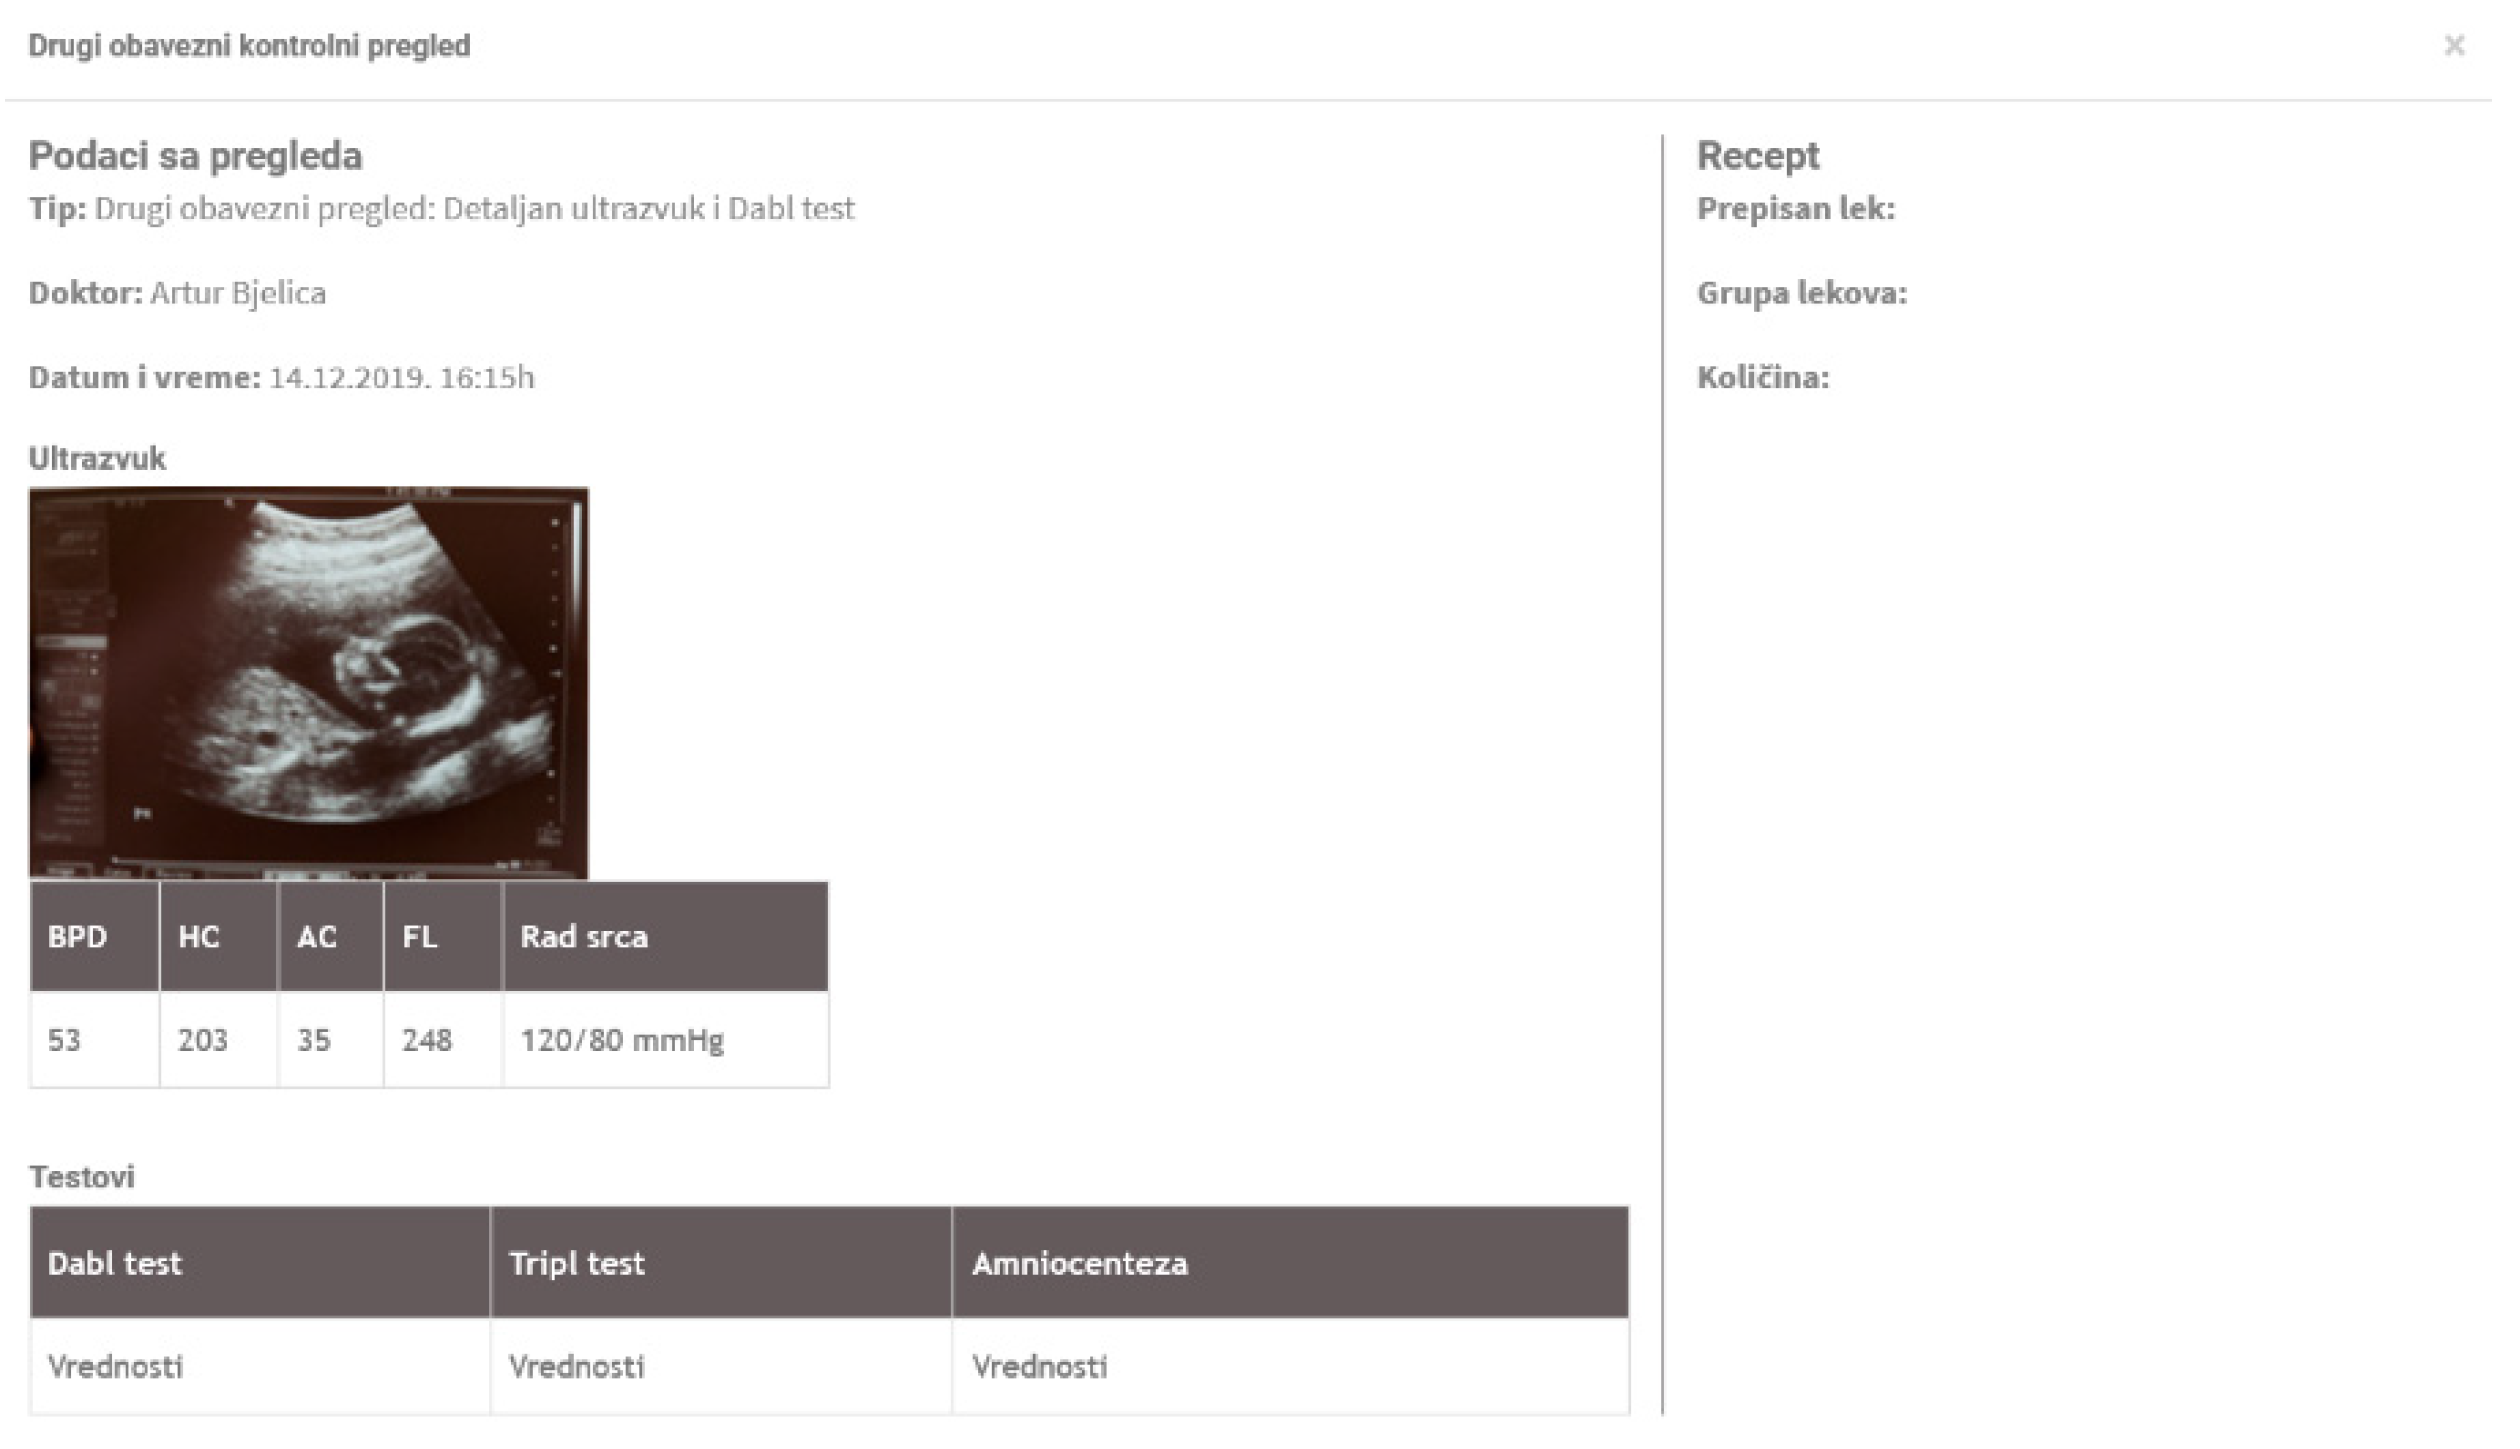Click the date 14.12.2019. 16:15h

tap(402, 378)
